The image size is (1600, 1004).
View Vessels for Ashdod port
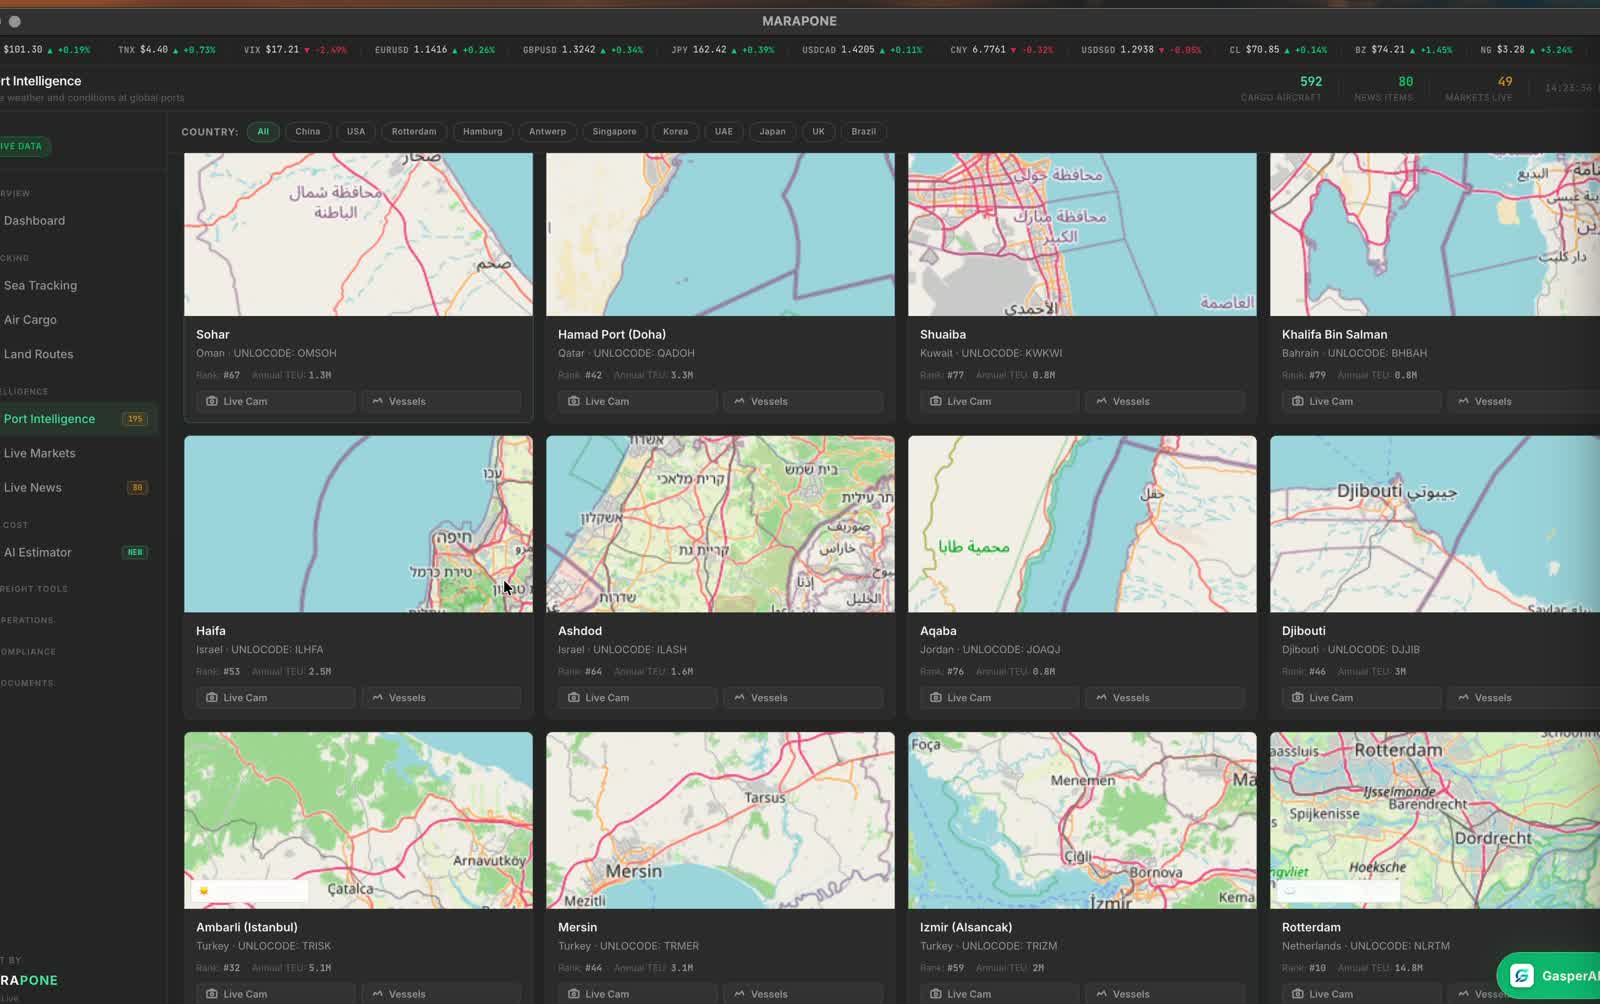tap(803, 697)
